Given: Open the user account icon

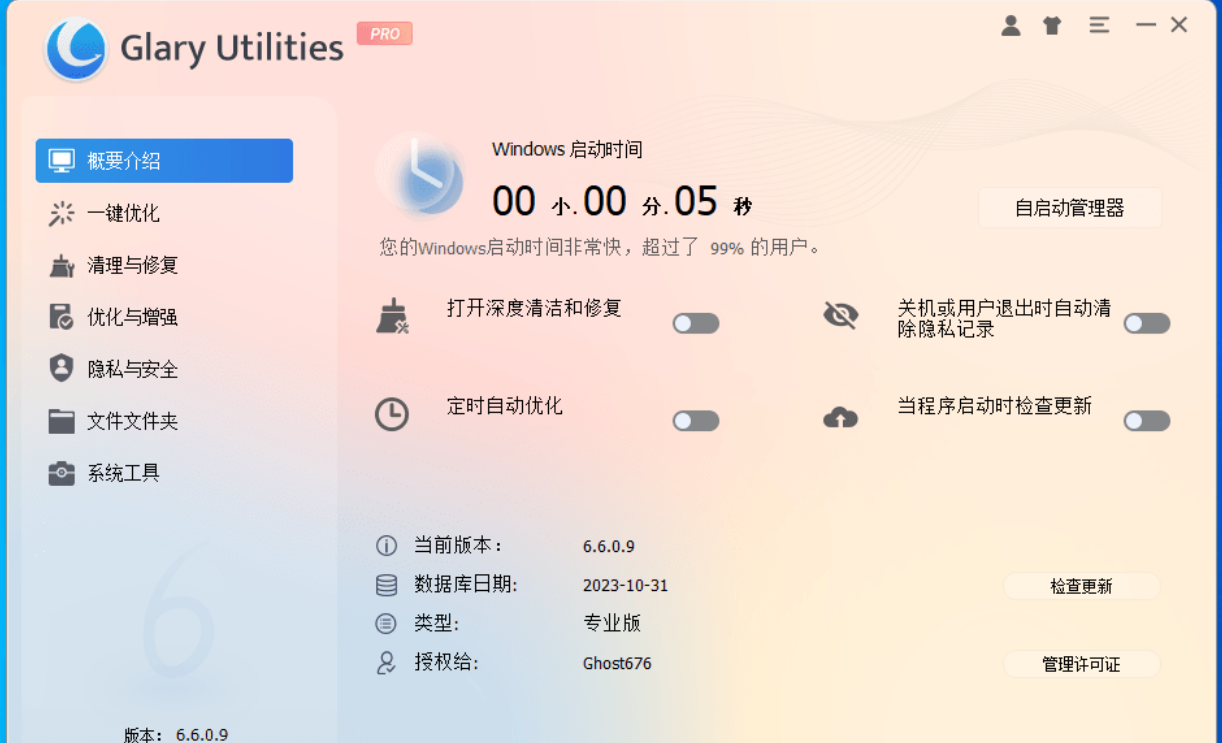Looking at the screenshot, I should 1011,26.
